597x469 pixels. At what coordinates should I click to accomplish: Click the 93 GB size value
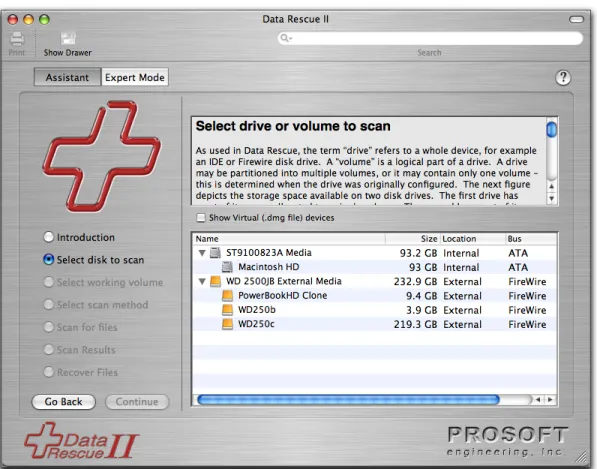click(423, 267)
